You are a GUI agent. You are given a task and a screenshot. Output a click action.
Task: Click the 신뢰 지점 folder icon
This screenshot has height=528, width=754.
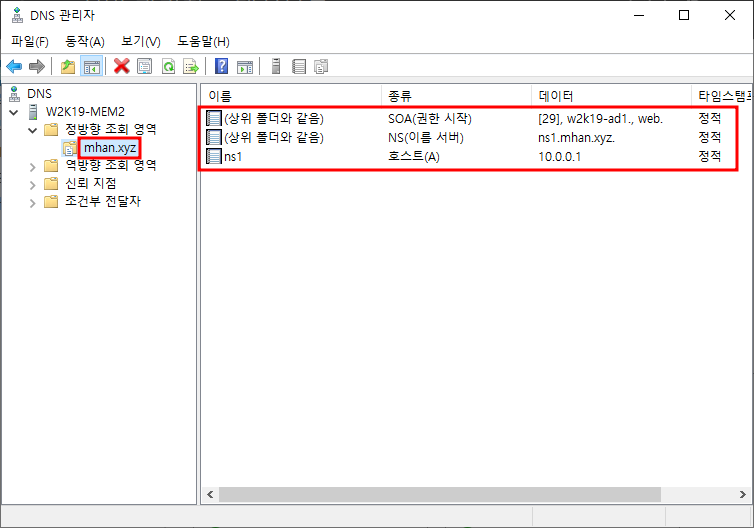click(x=51, y=184)
